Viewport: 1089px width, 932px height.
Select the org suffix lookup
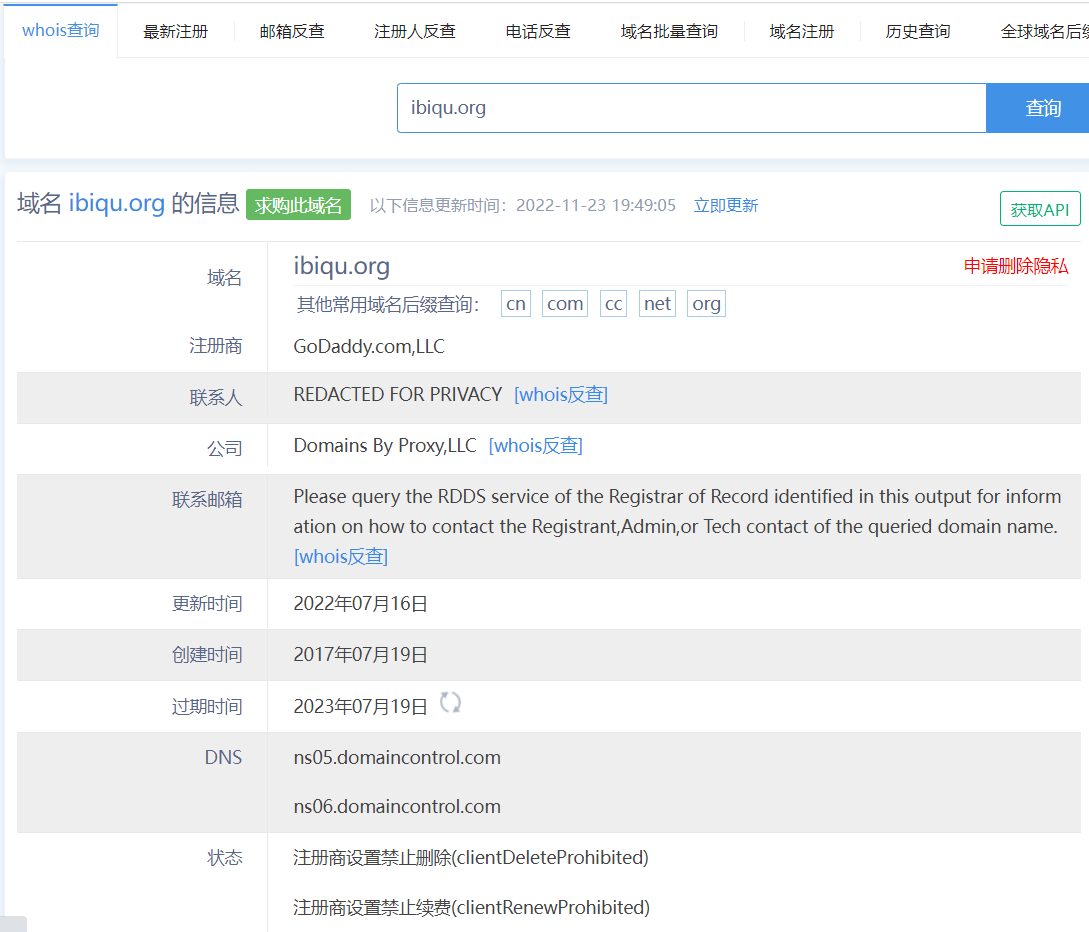(706, 303)
